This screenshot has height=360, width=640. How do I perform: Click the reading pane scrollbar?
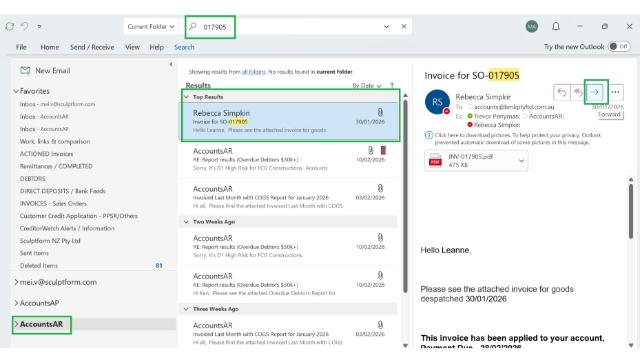point(631,212)
